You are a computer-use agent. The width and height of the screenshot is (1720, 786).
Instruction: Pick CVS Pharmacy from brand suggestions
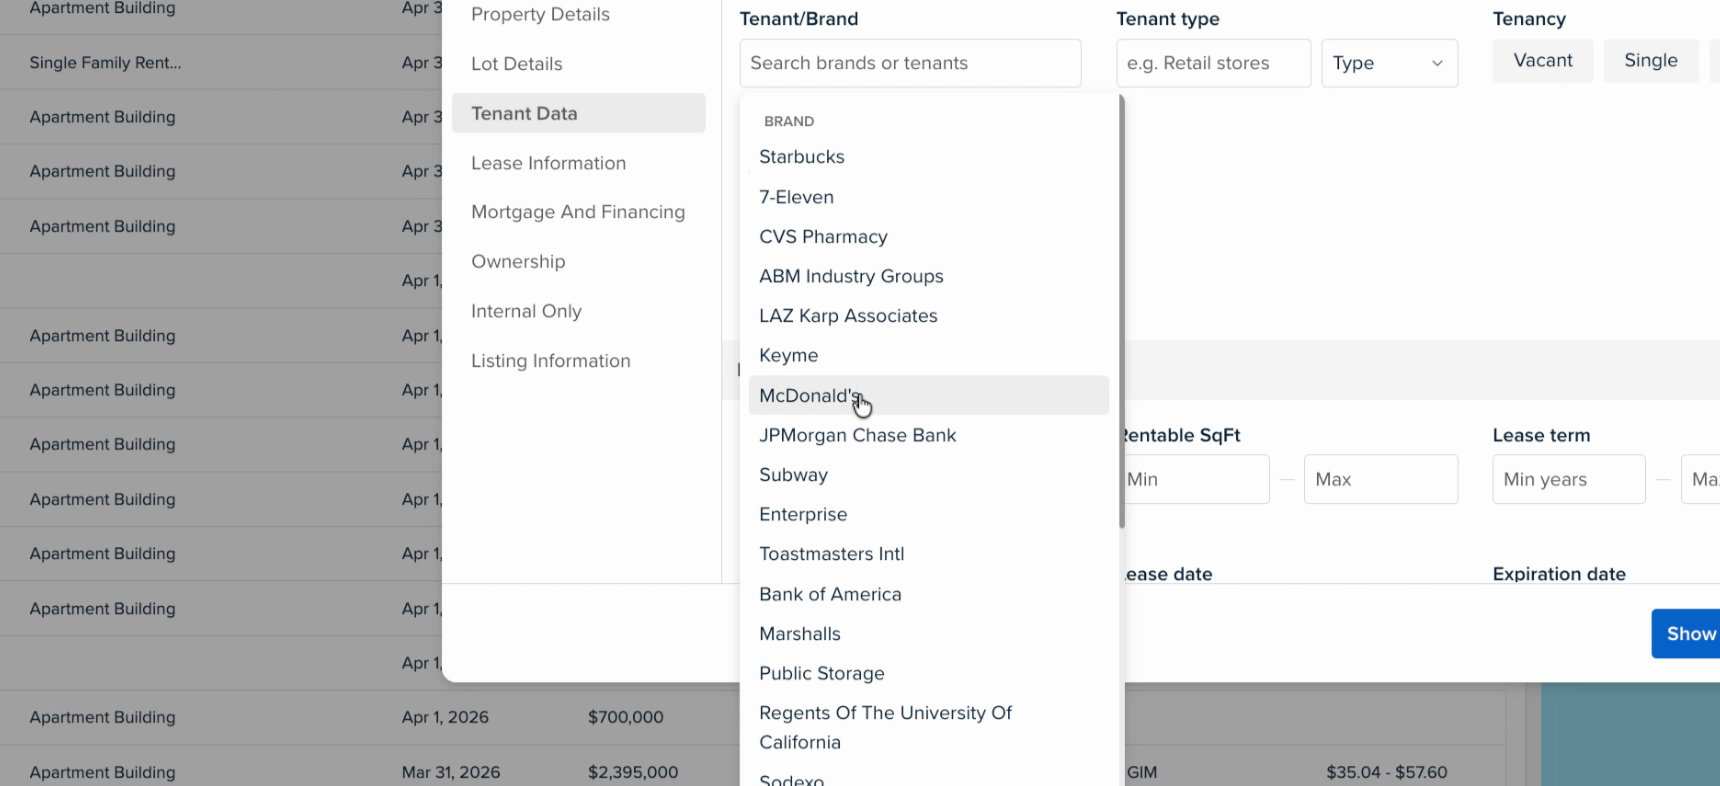point(823,237)
